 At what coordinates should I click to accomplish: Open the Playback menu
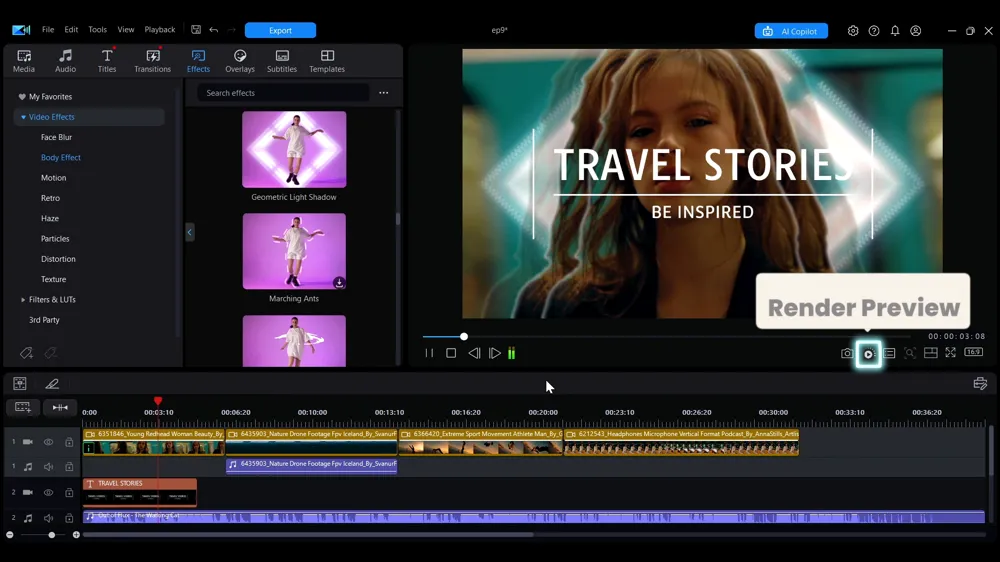(x=159, y=29)
